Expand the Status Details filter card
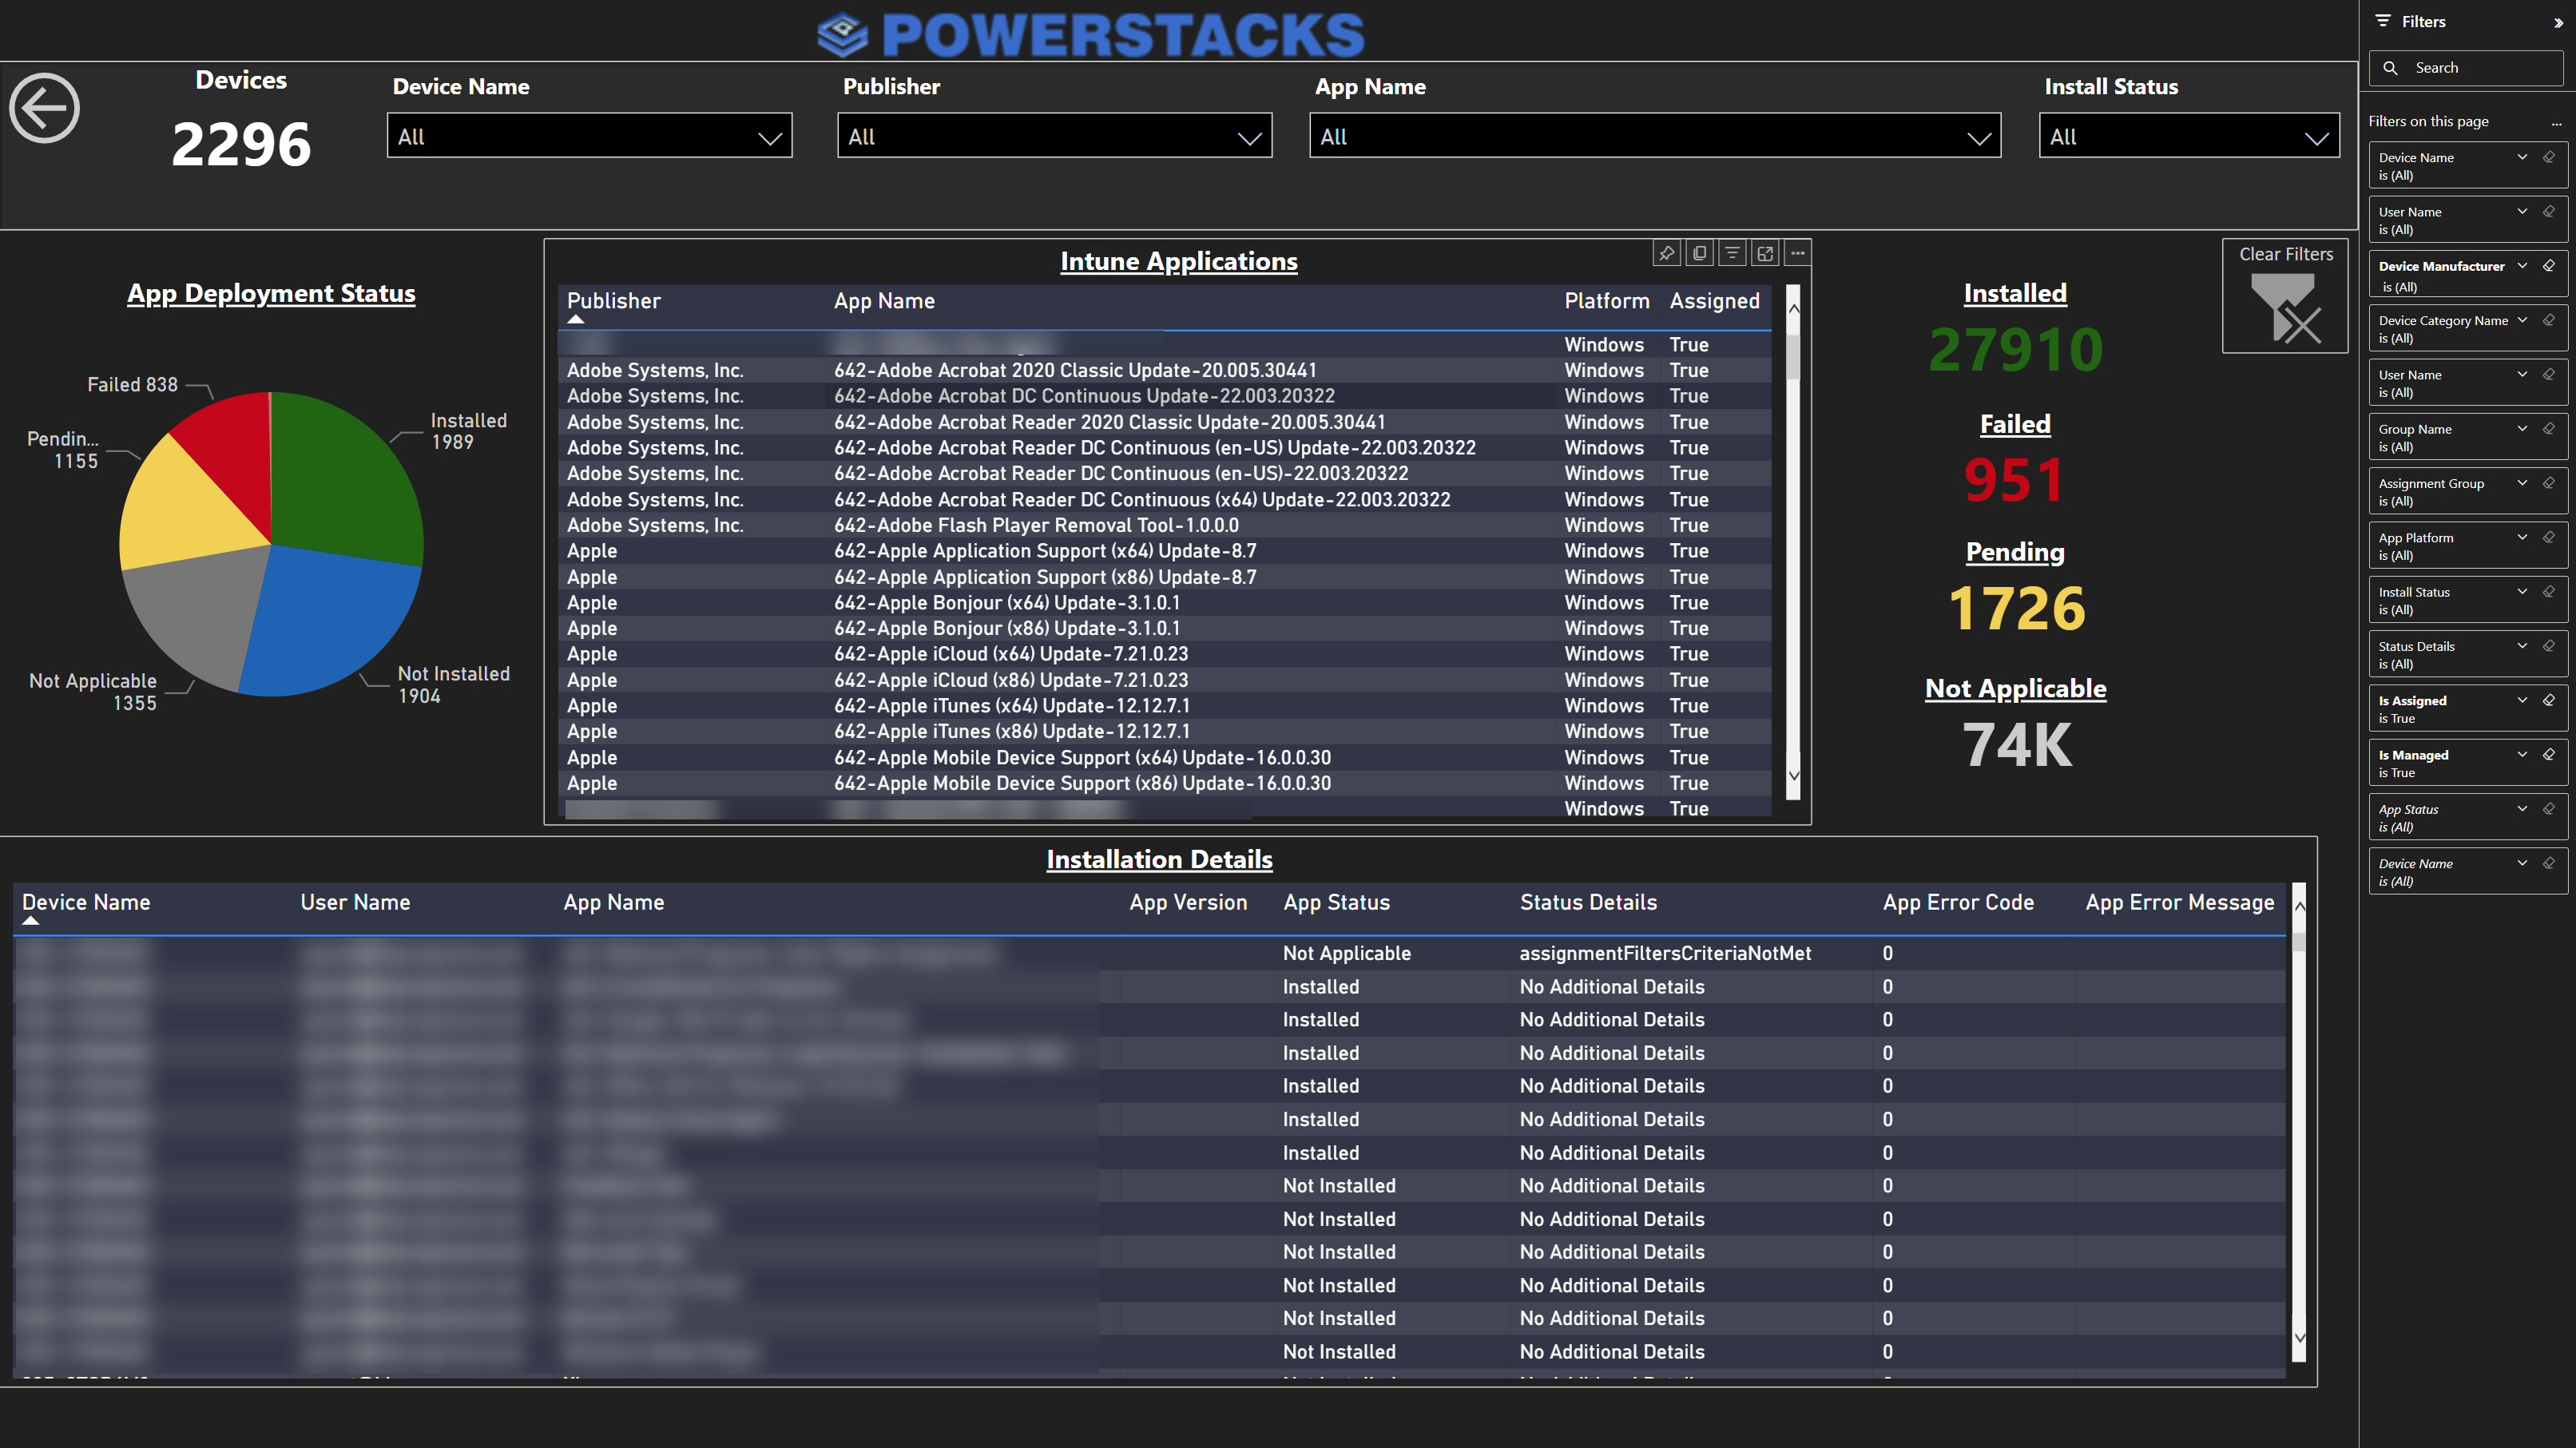2576x1448 pixels. pos(2522,646)
